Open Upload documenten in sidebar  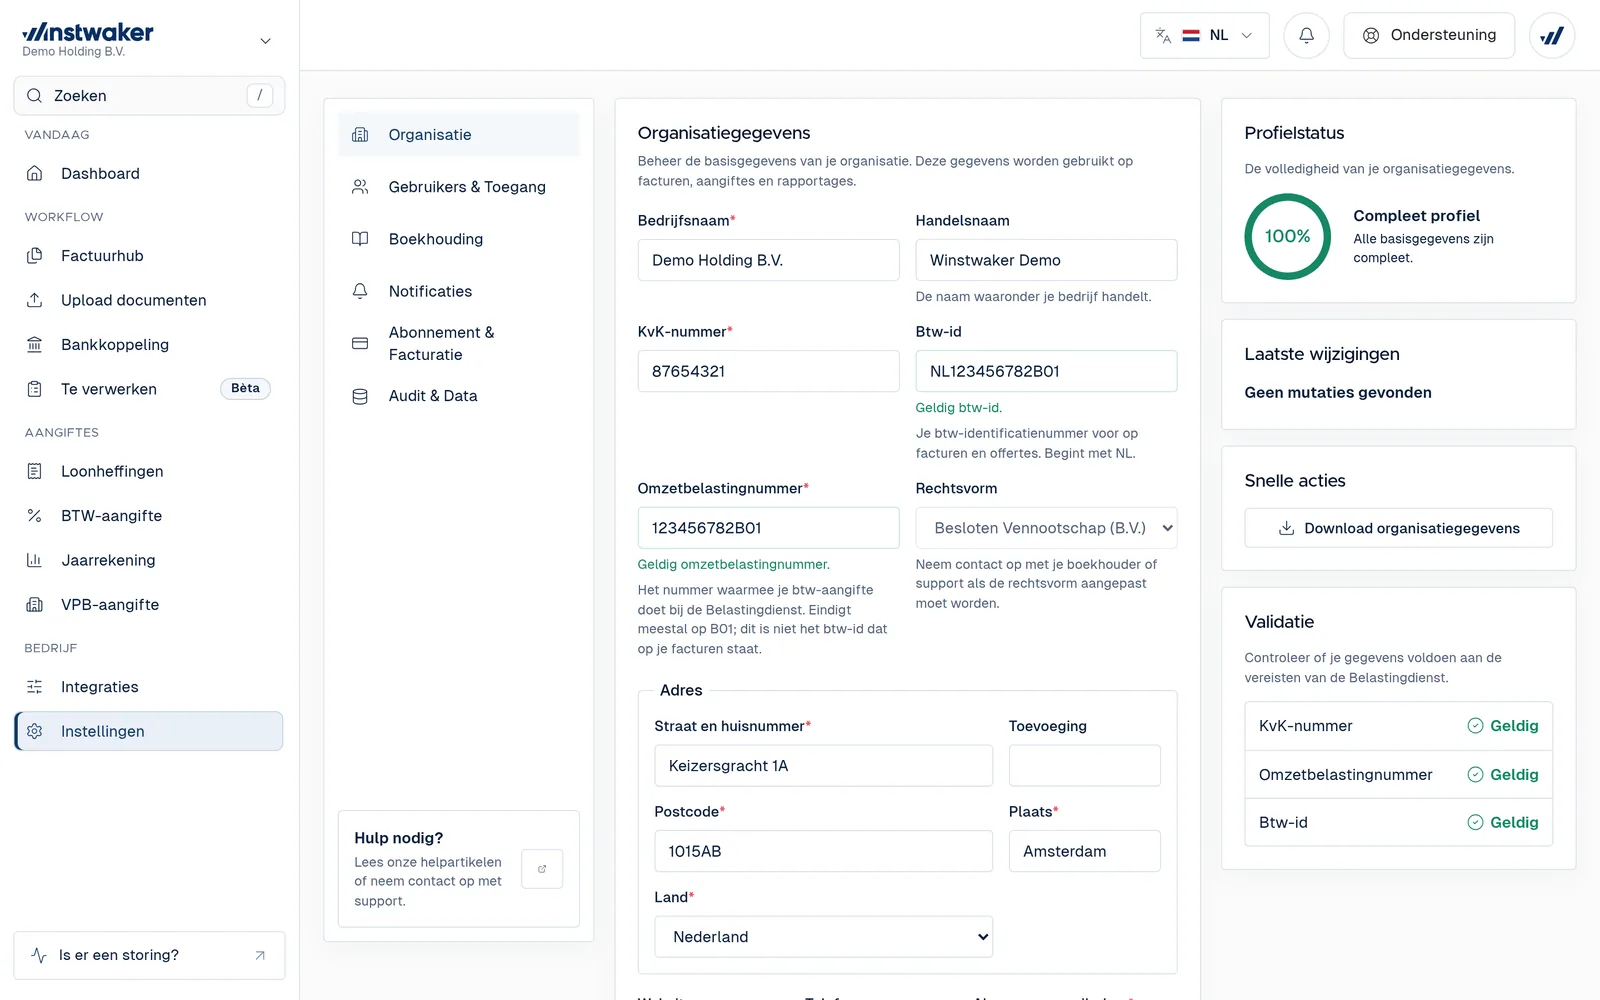pyautogui.click(x=149, y=300)
